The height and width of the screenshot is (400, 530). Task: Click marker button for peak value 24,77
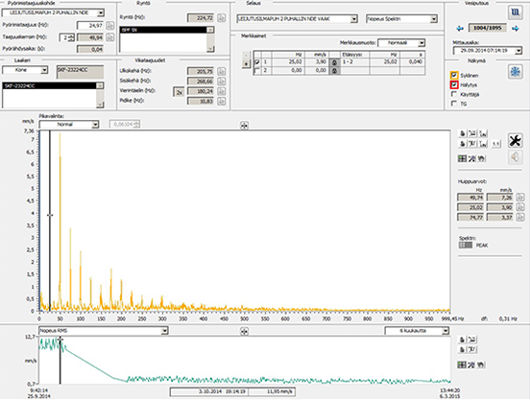coord(521,217)
